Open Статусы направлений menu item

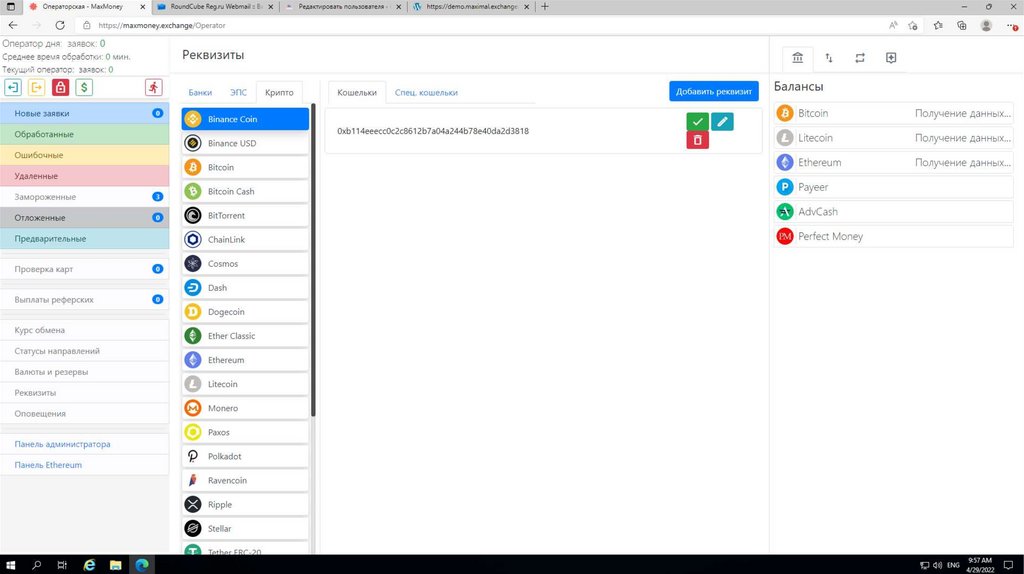click(x=84, y=351)
